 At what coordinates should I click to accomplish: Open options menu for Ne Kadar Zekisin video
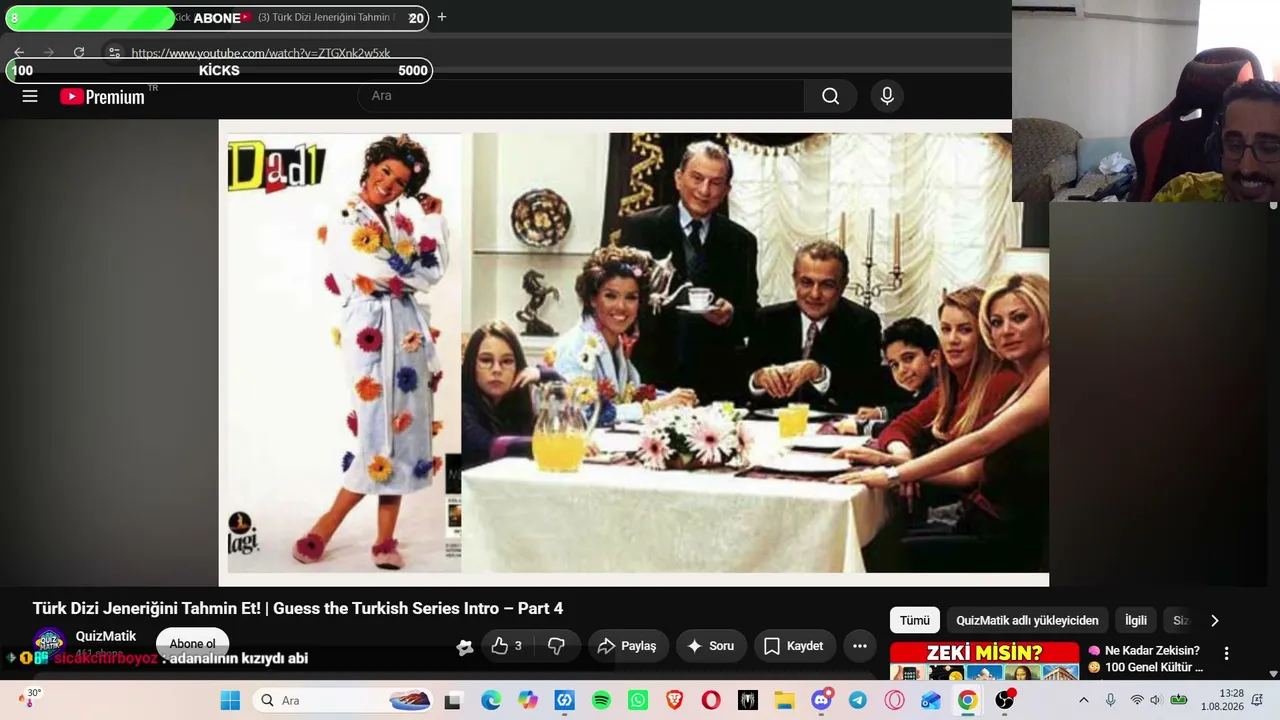tap(1226, 654)
